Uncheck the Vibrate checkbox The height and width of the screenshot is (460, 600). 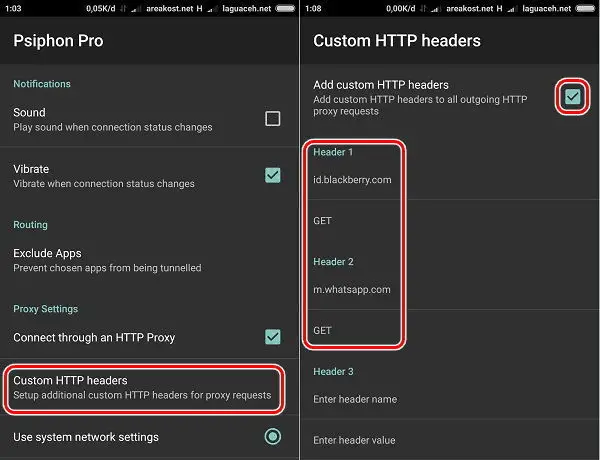tap(272, 175)
